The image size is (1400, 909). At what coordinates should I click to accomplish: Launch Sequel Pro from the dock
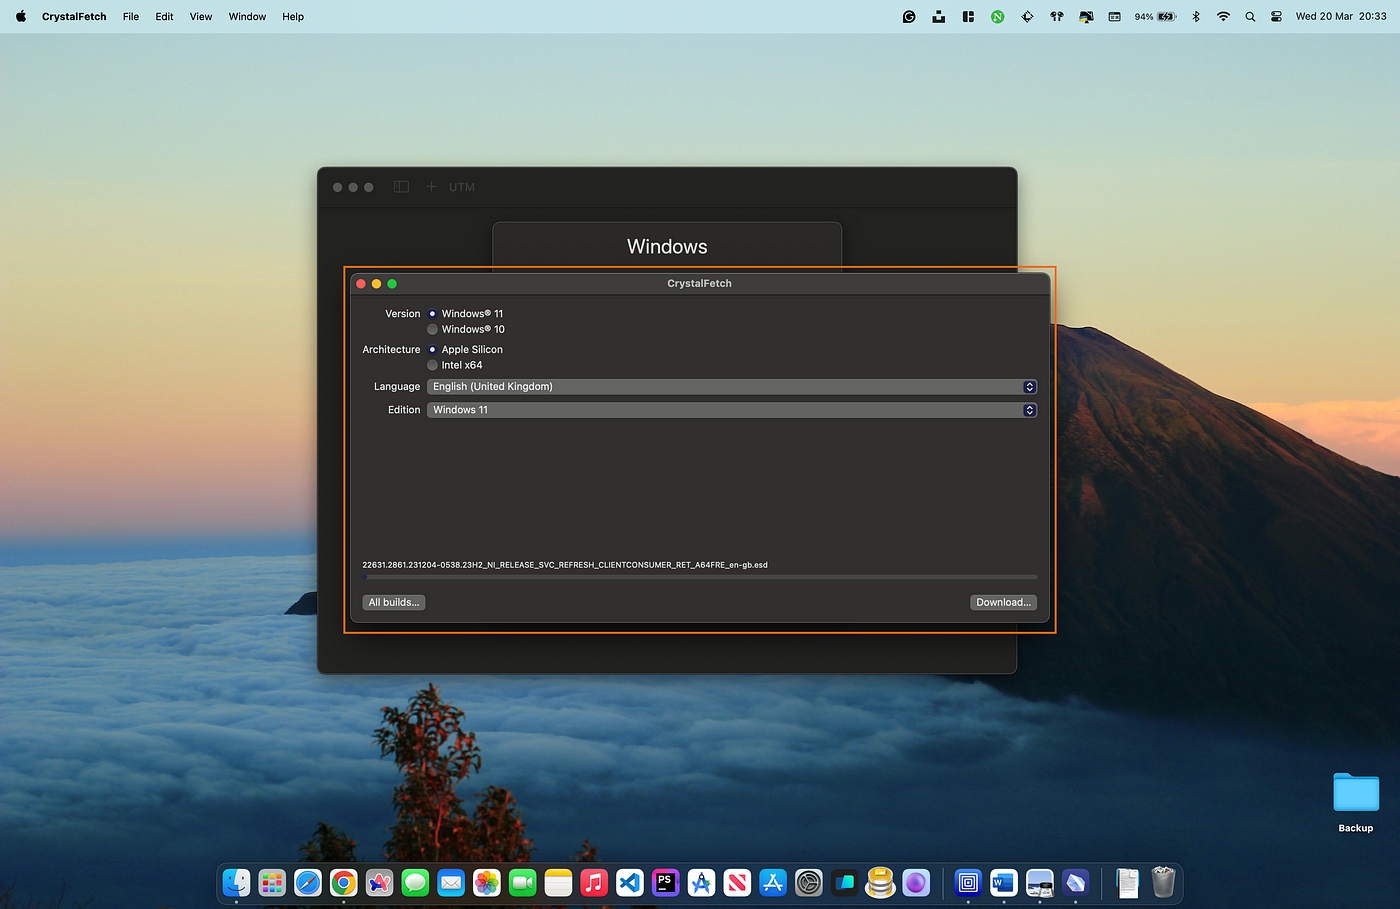tap(880, 882)
